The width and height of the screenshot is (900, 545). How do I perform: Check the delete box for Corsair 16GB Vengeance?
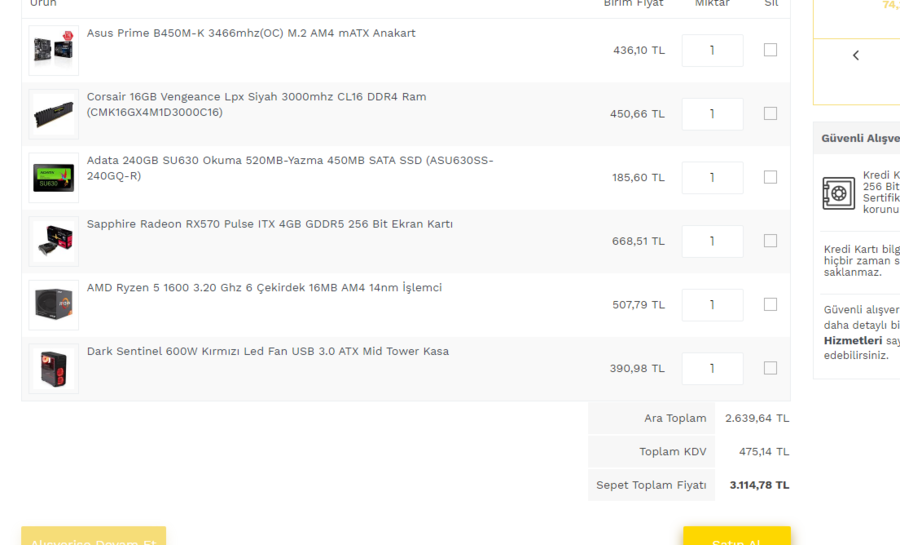coord(770,114)
